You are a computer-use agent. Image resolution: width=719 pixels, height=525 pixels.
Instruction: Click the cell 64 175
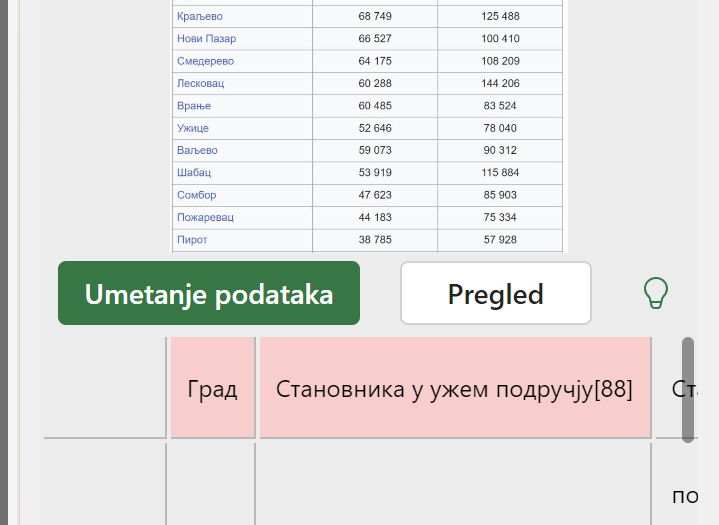point(375,61)
